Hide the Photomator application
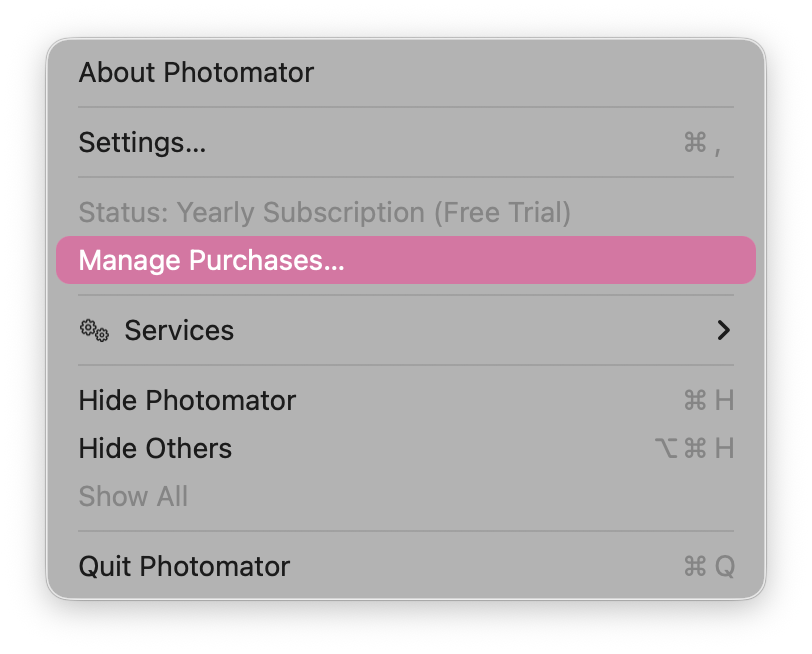This screenshot has height=654, width=812. [187, 400]
